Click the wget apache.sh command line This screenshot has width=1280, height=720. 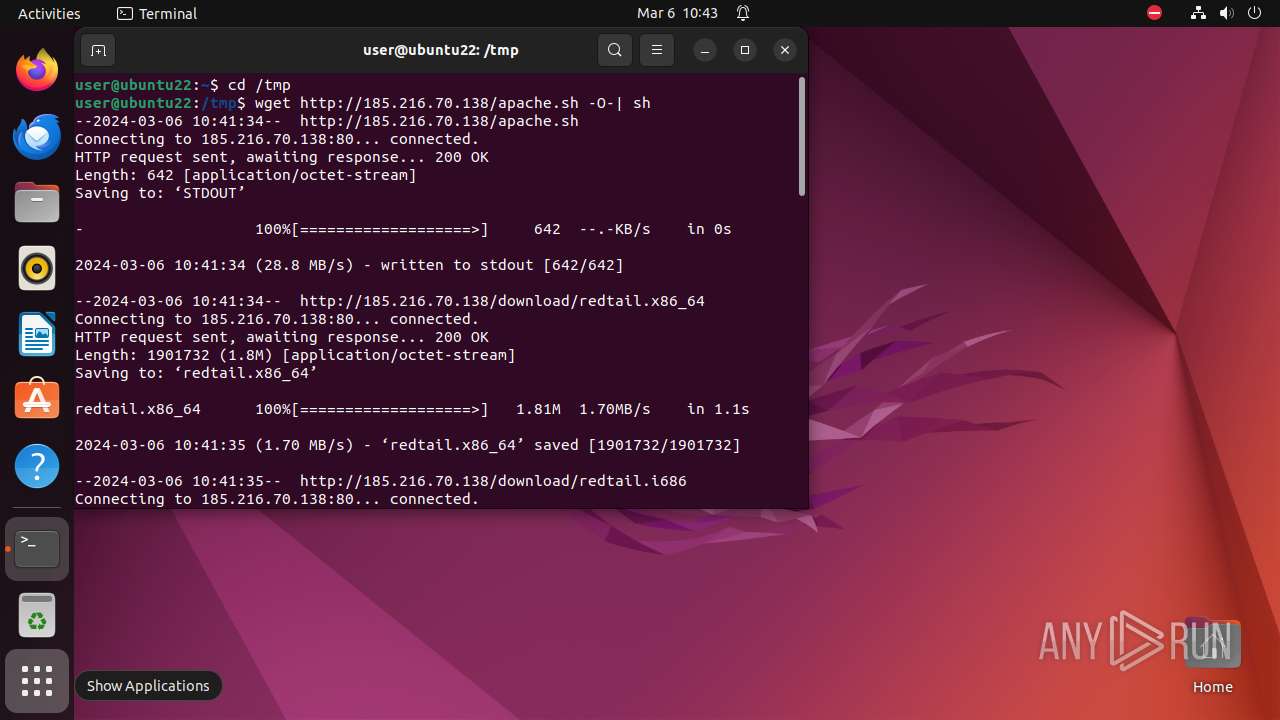[363, 103]
